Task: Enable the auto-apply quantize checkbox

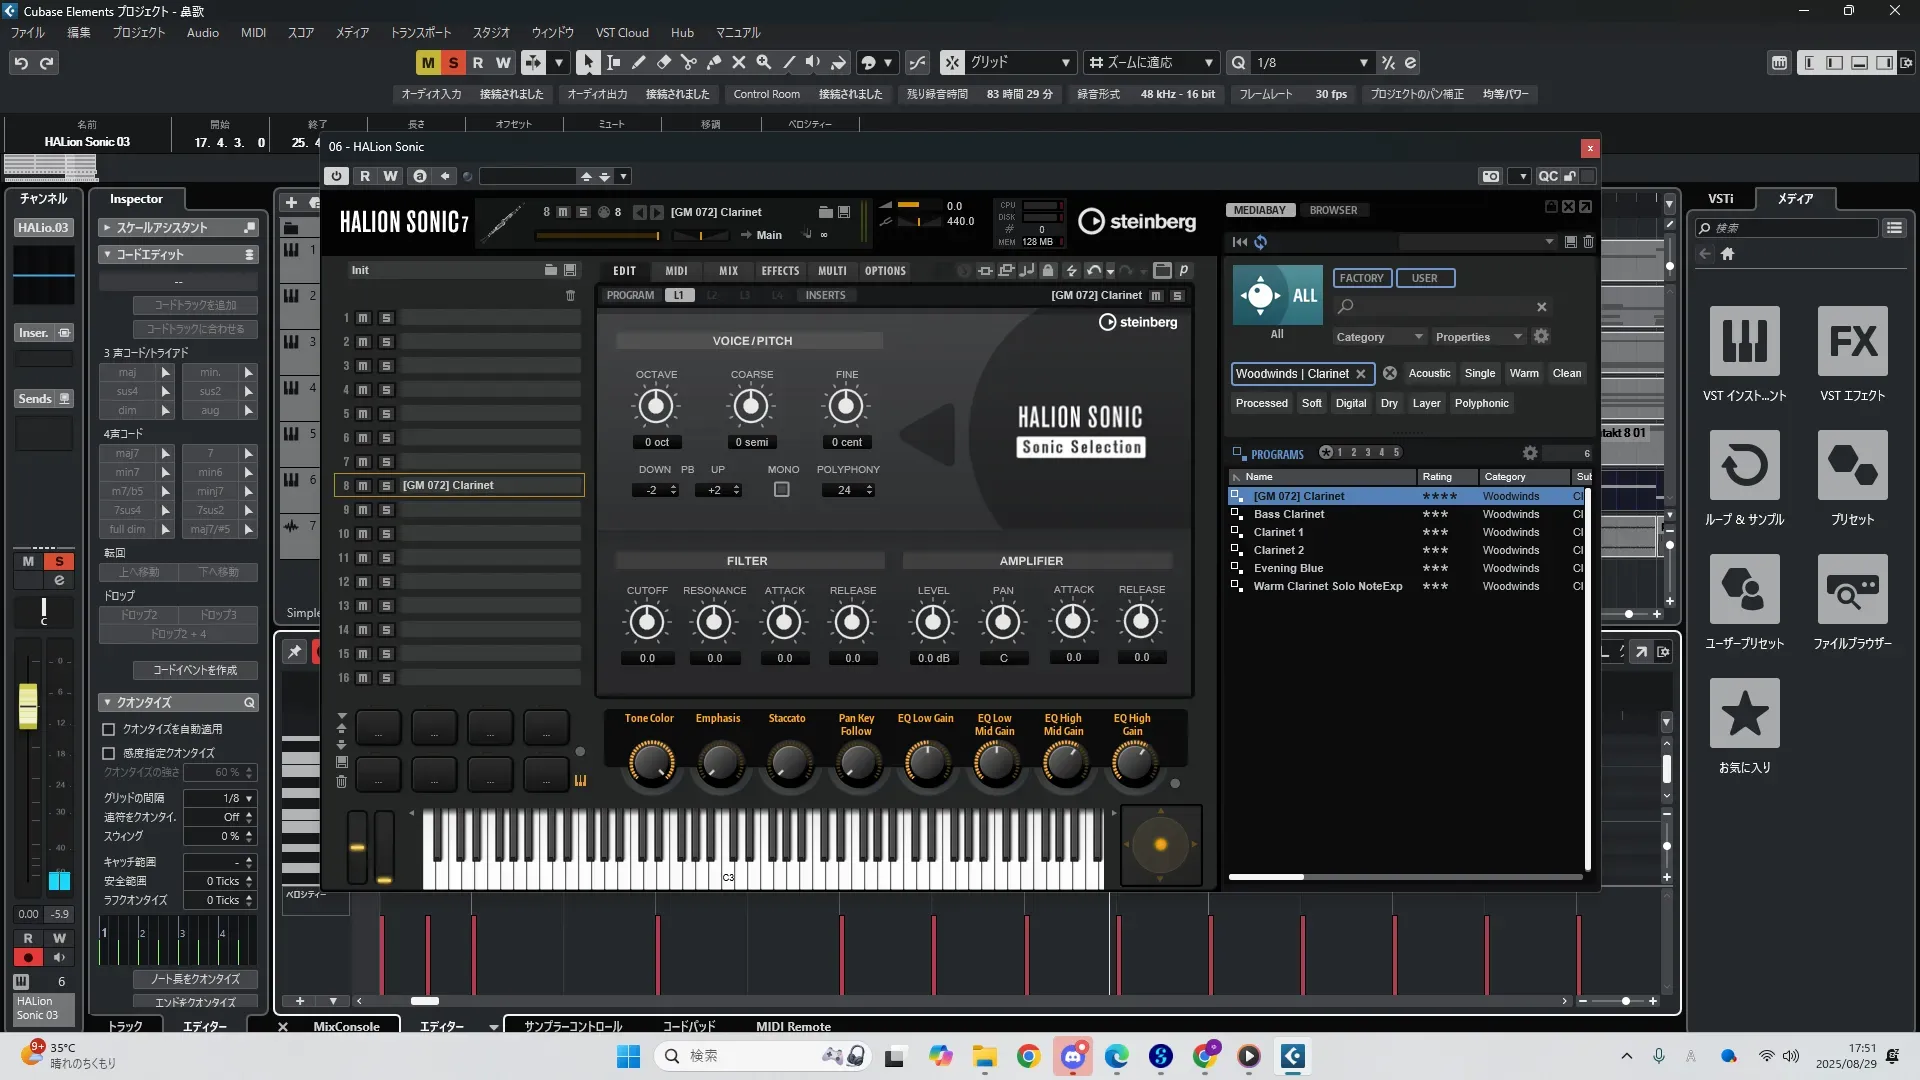Action: pyautogui.click(x=109, y=729)
